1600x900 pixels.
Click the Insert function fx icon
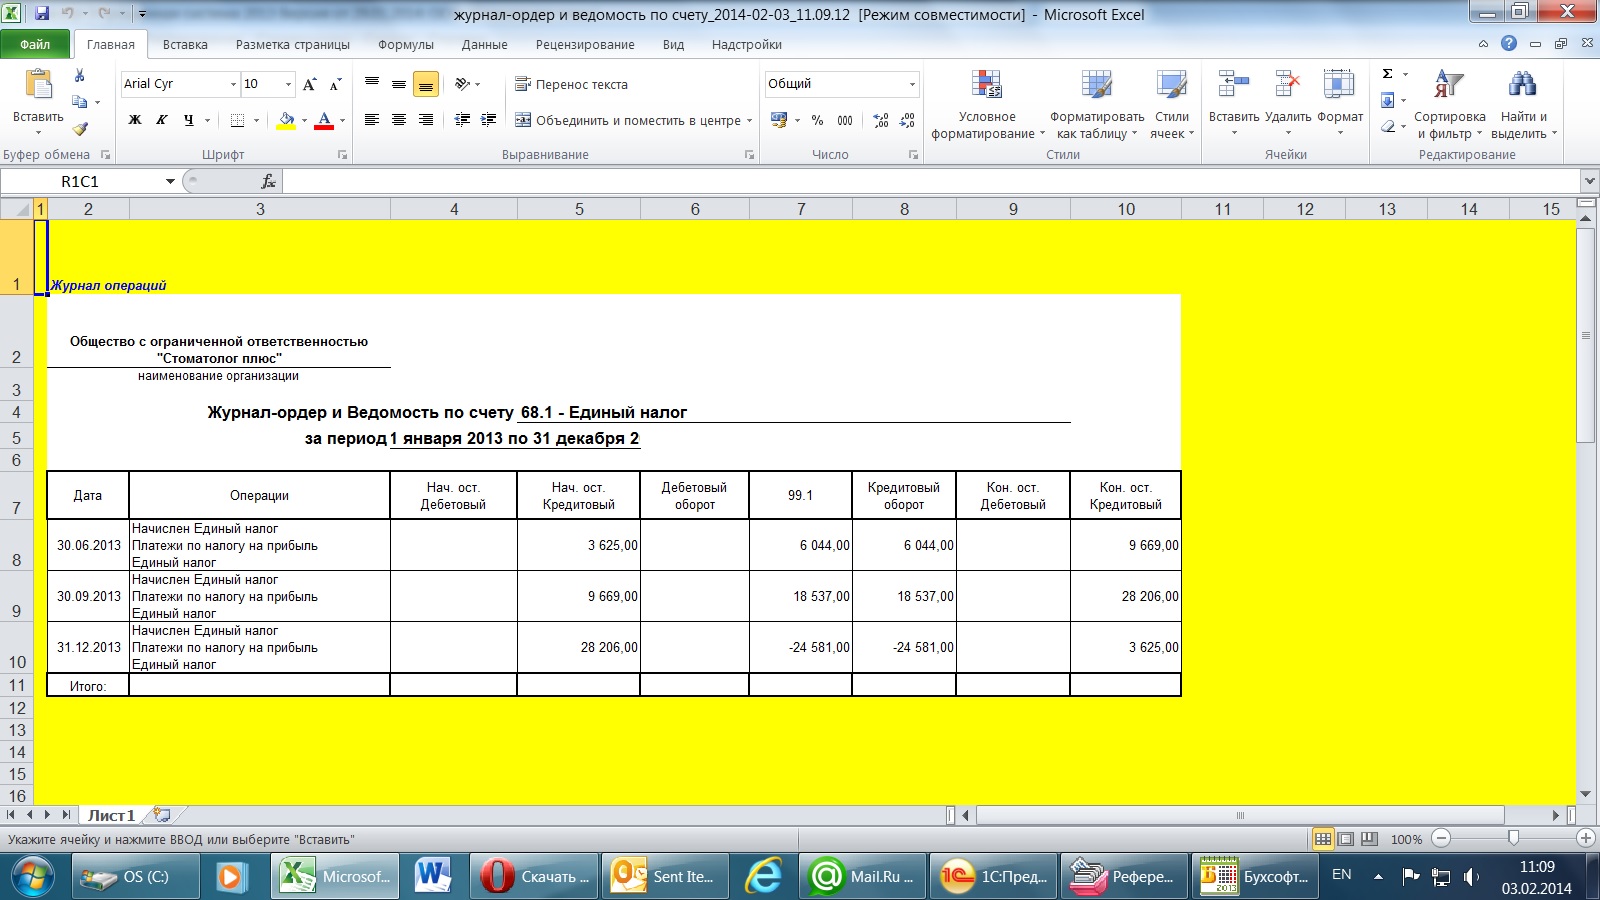coord(268,181)
